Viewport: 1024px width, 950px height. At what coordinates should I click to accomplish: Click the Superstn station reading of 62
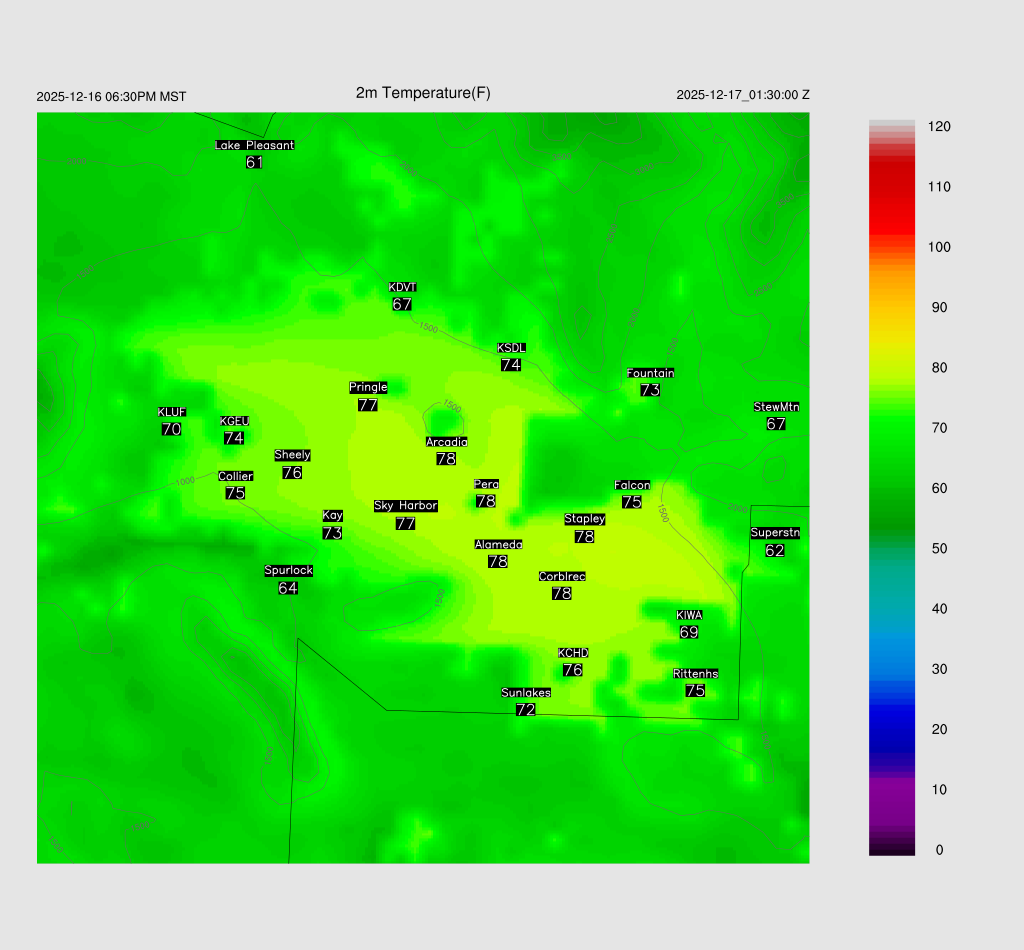pos(775,550)
